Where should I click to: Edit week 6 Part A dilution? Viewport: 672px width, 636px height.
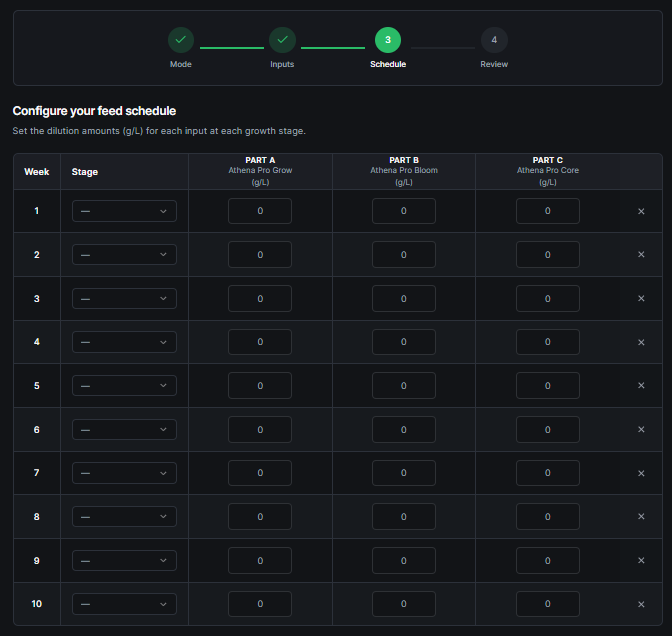260,429
